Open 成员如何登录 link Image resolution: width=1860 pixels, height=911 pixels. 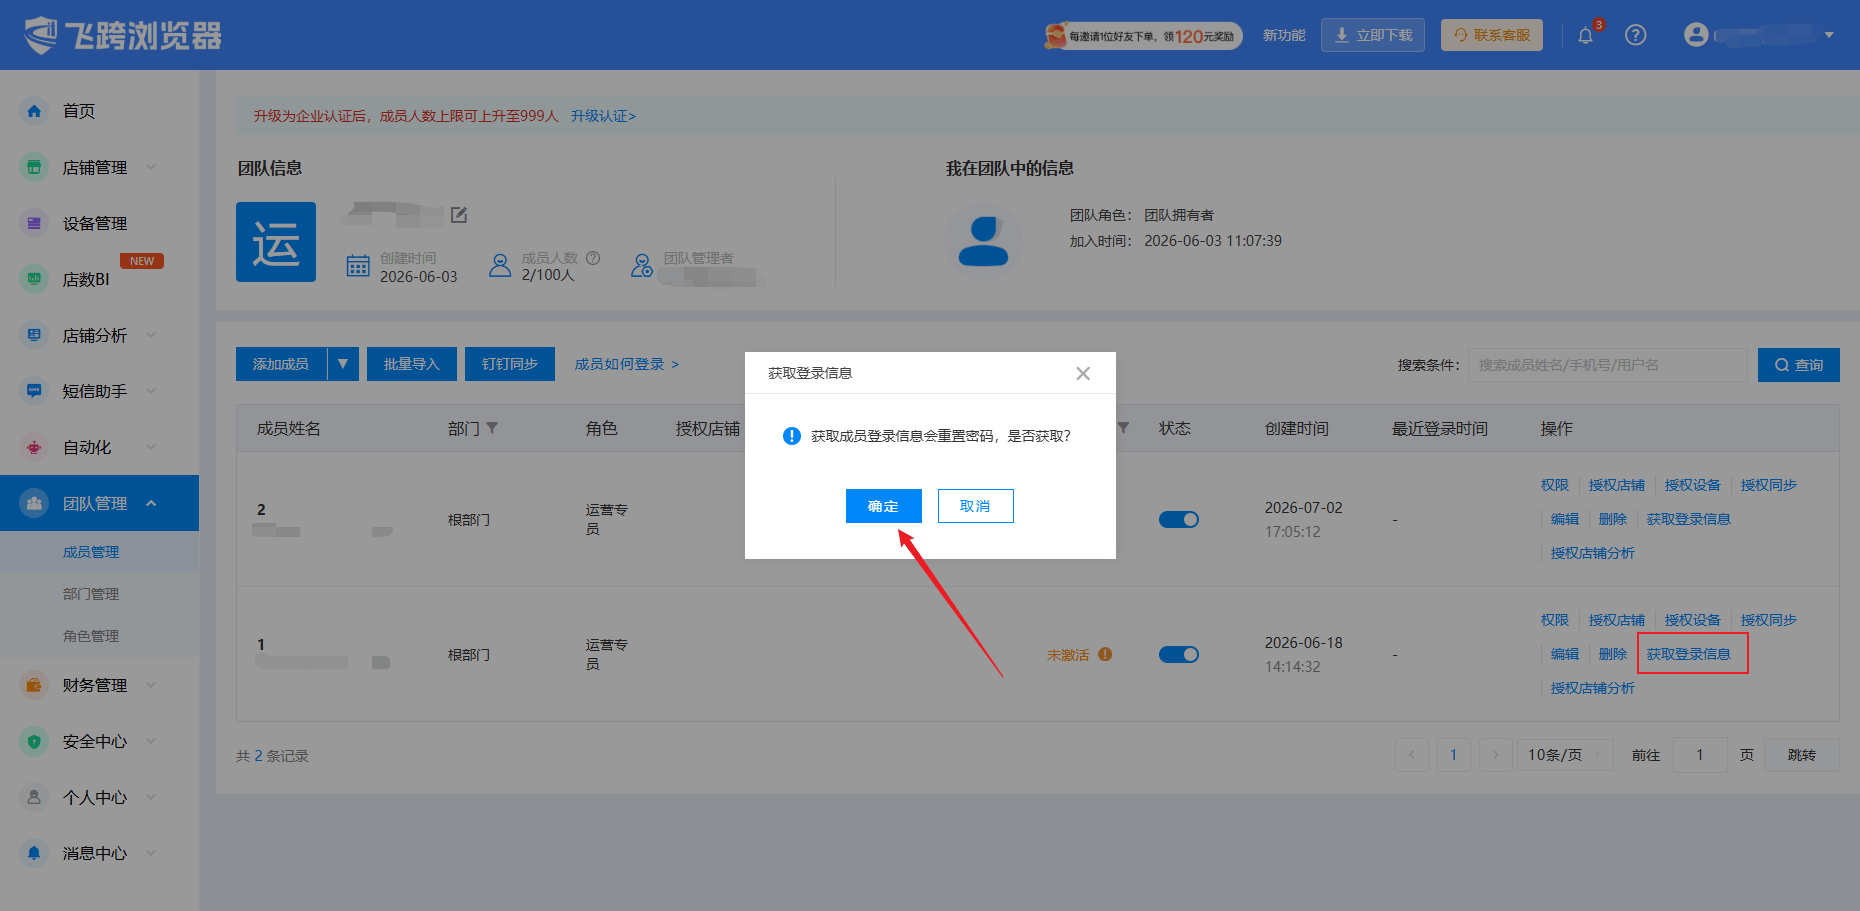627,364
